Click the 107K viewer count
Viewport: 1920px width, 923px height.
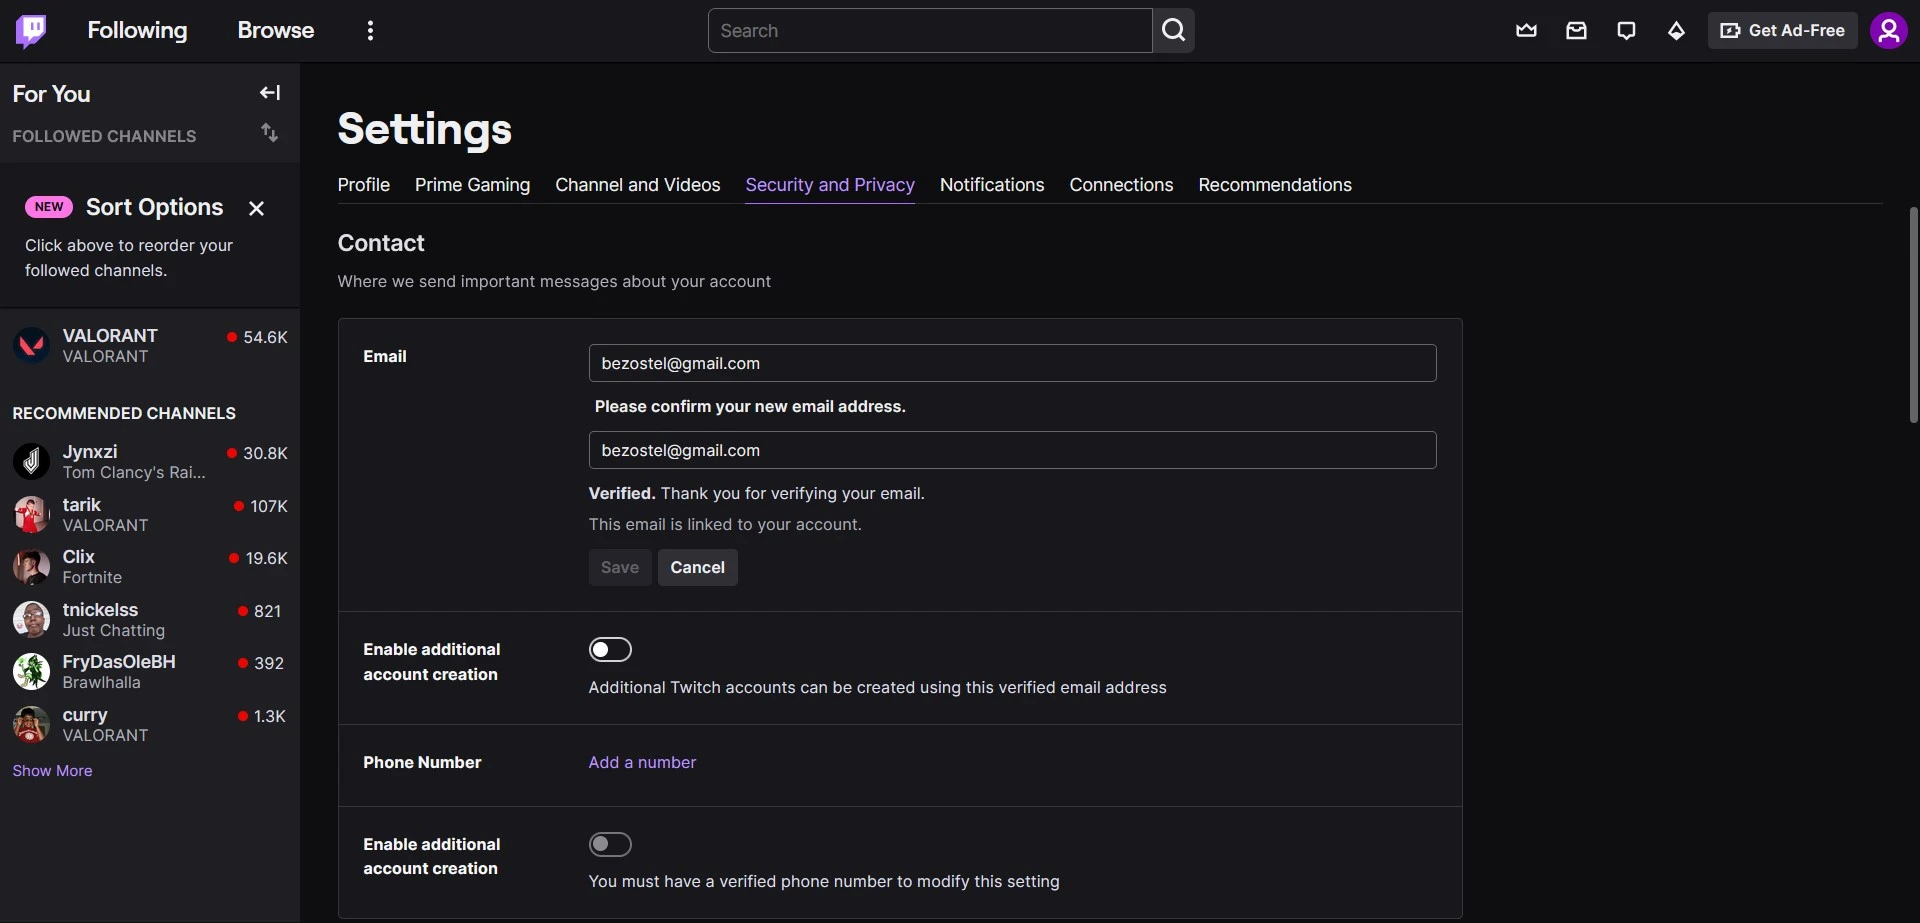pos(269,507)
